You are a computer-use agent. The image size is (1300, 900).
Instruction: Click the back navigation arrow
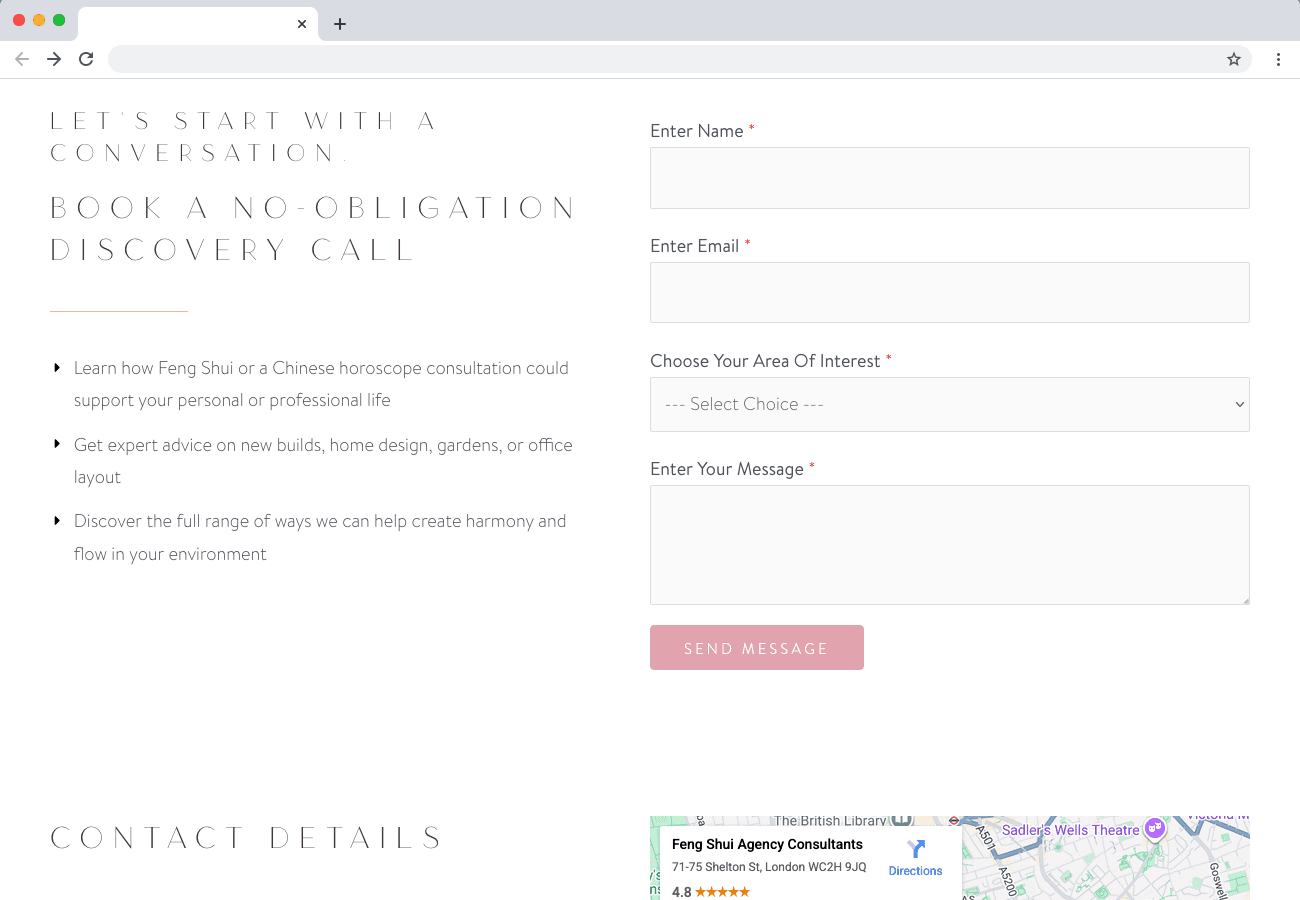click(x=22, y=59)
